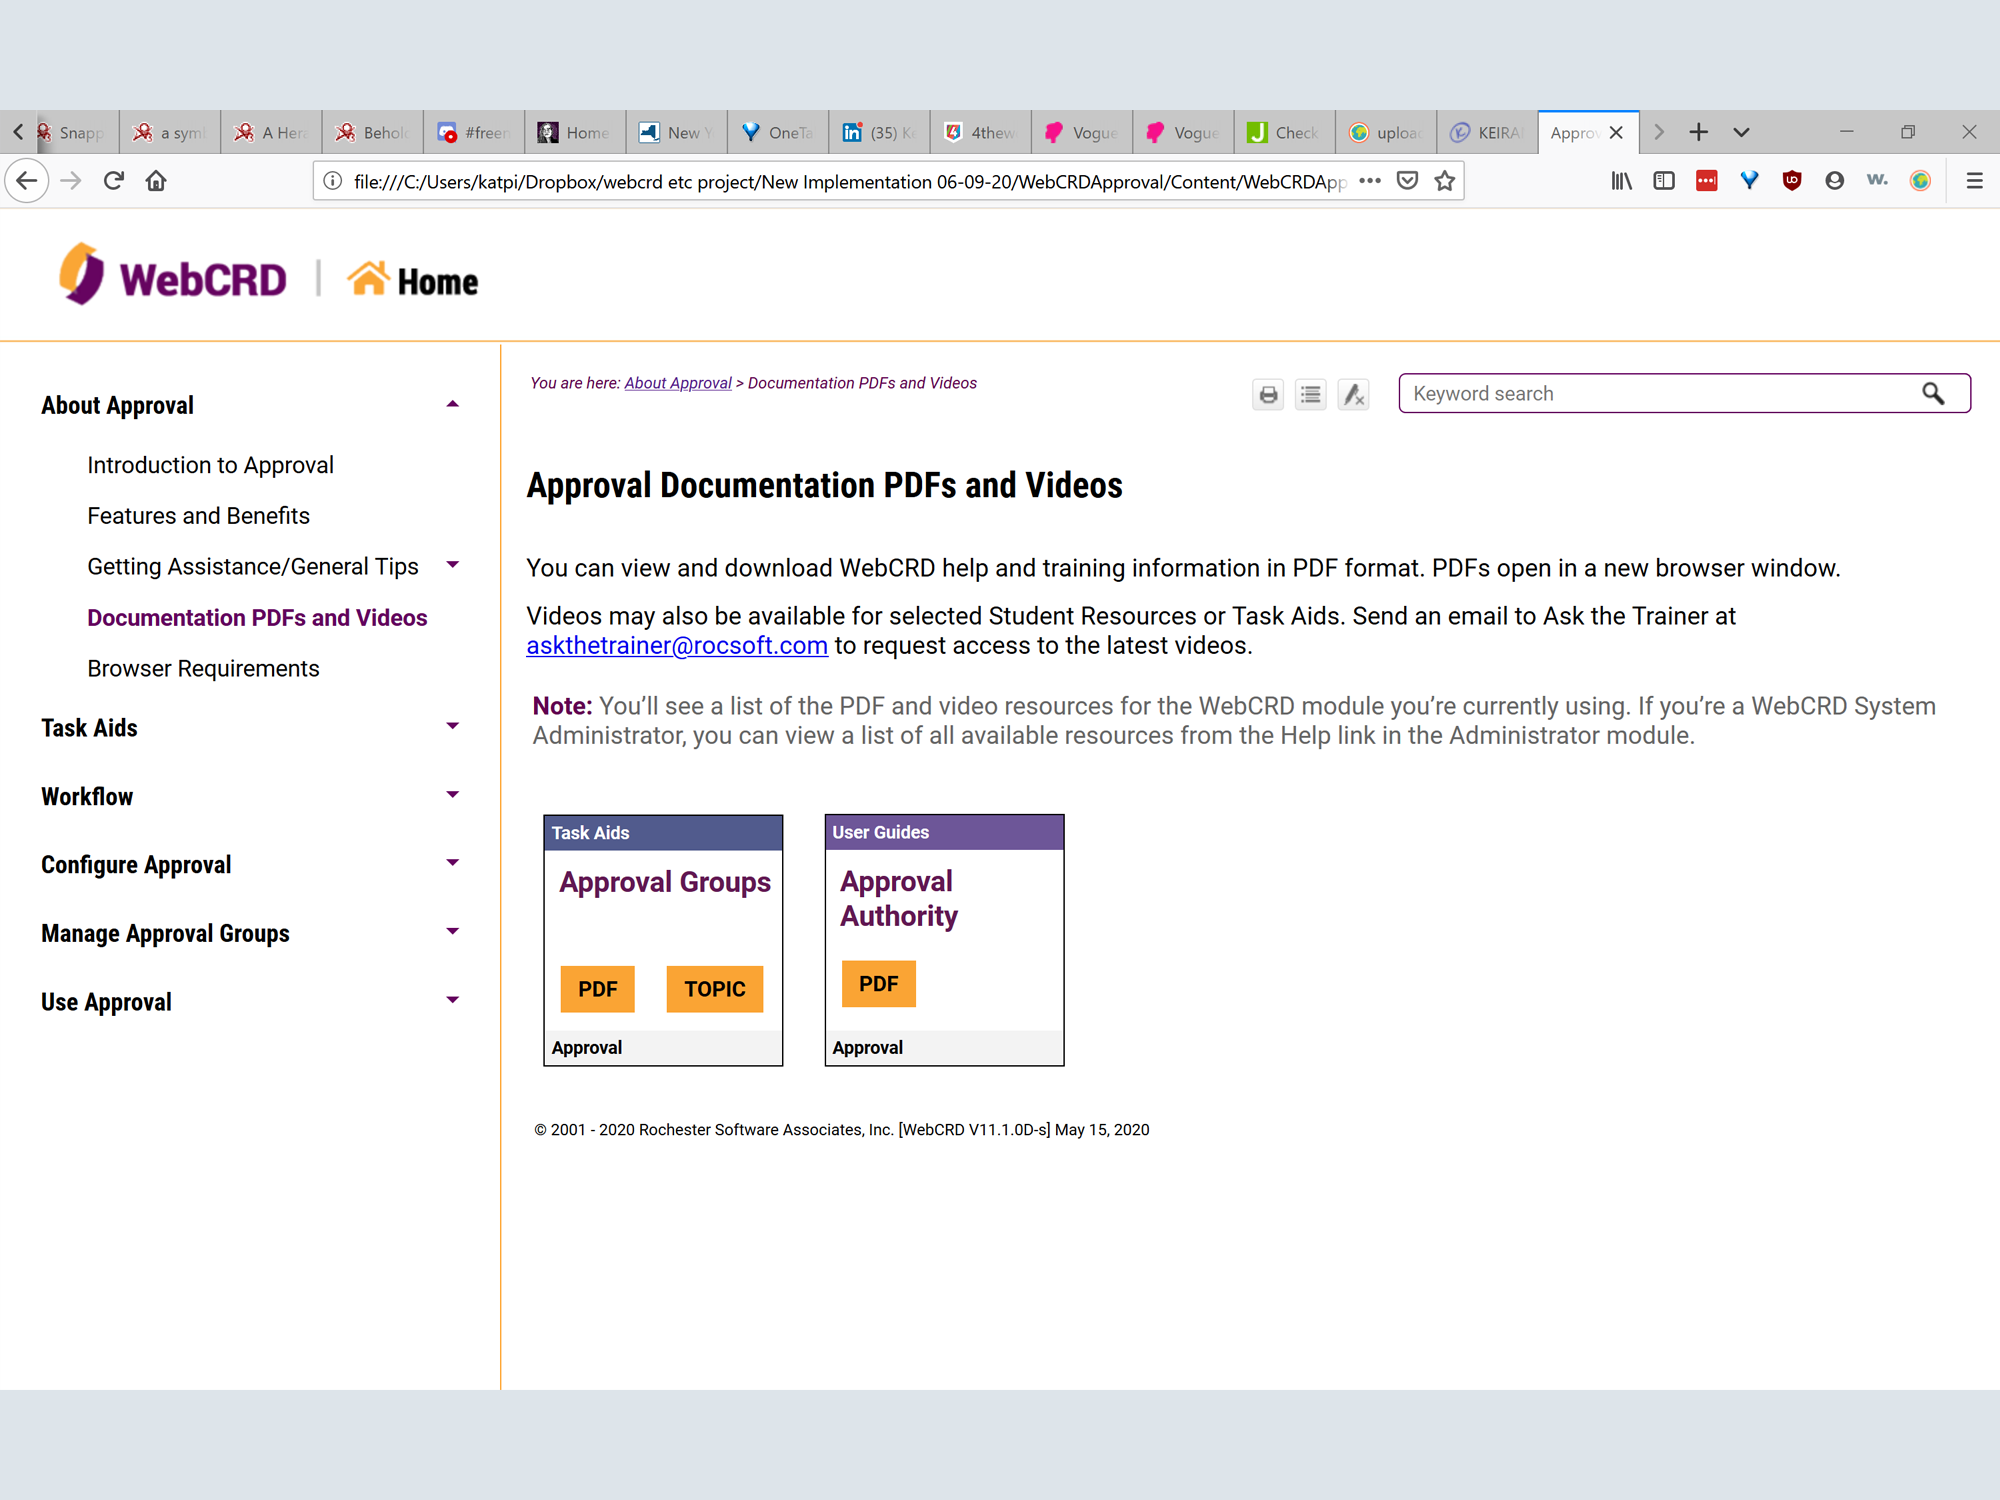
Task: Click the Approval Groups PDF button
Action: (597, 988)
